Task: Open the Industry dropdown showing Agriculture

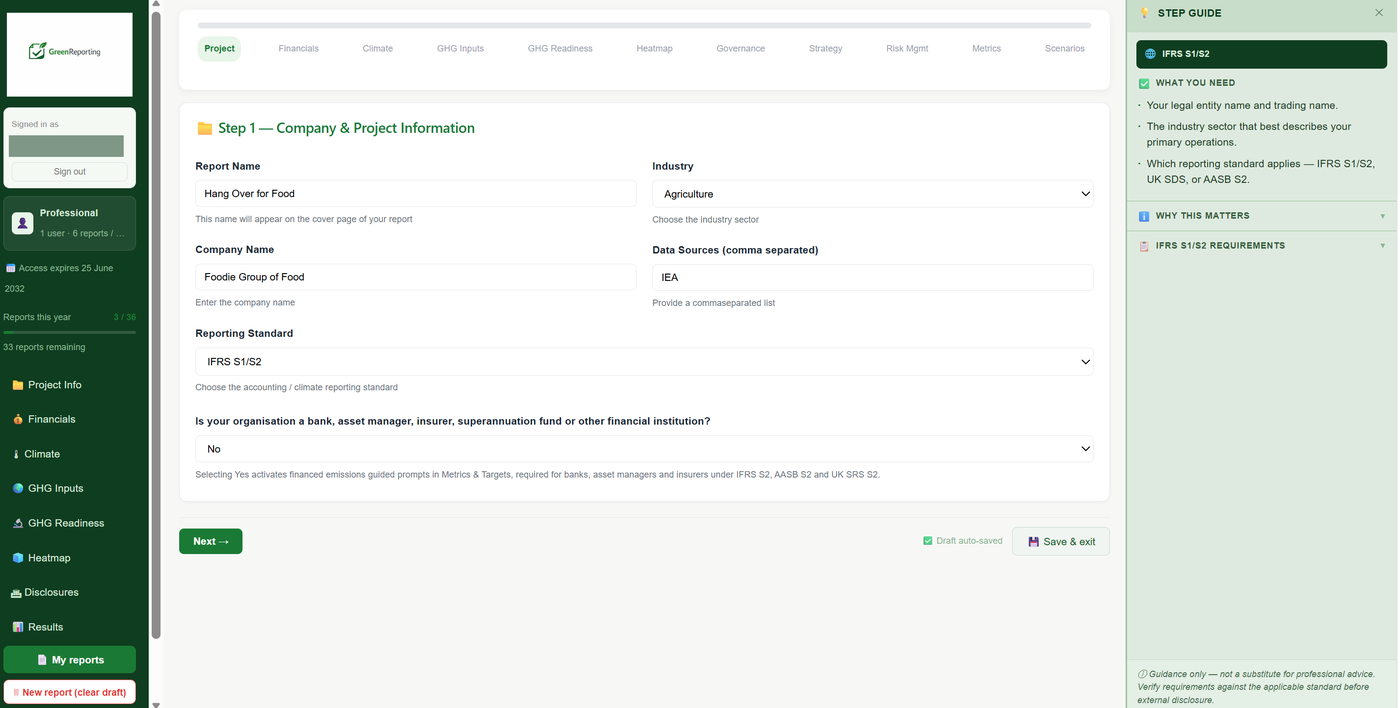Action: pyautogui.click(x=873, y=194)
